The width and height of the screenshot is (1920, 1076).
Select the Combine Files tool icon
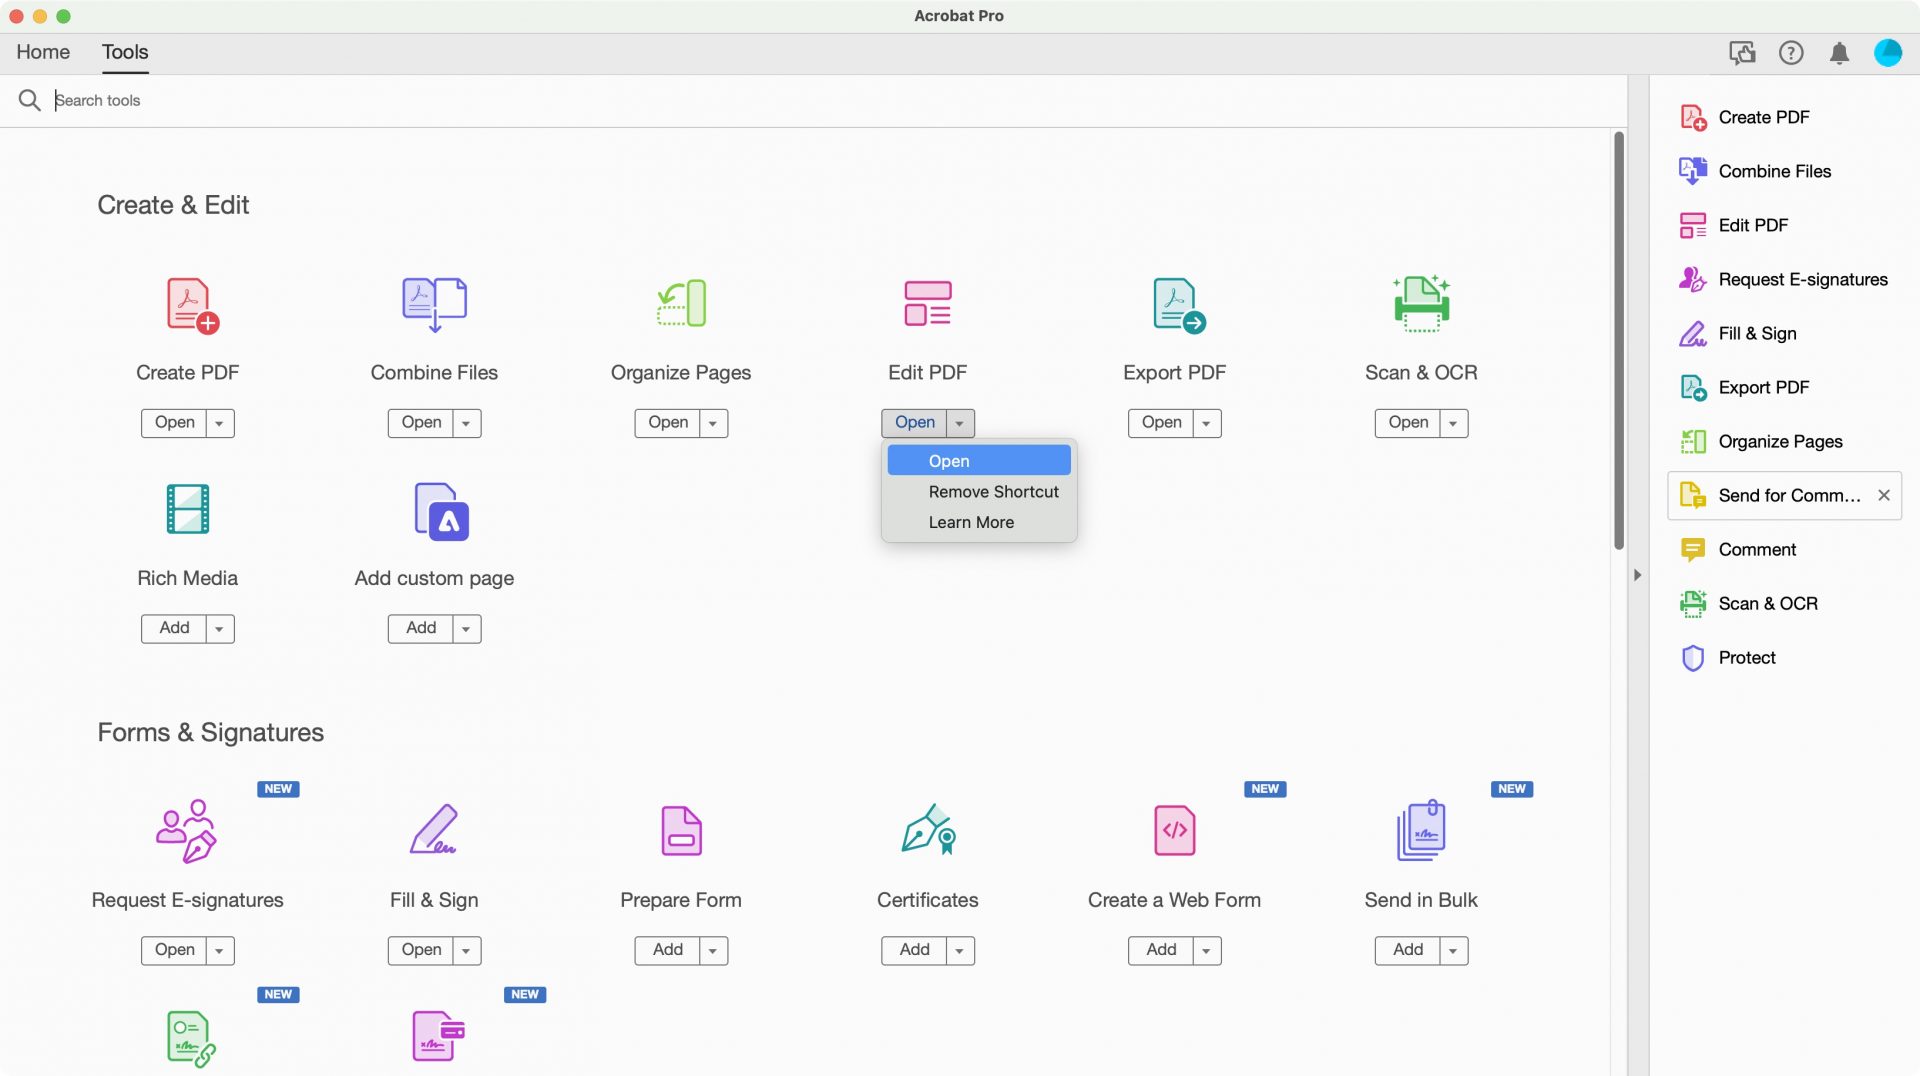434,305
